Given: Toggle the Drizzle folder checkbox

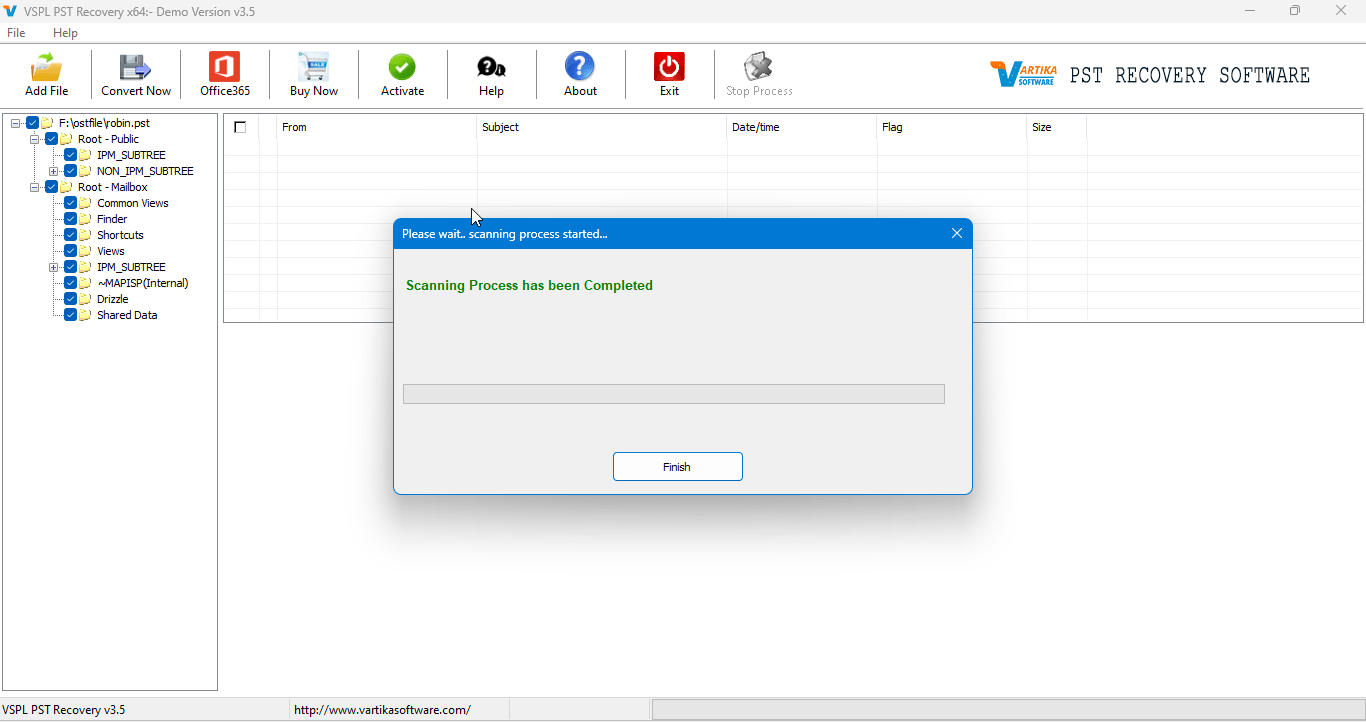Looking at the screenshot, I should coord(70,299).
